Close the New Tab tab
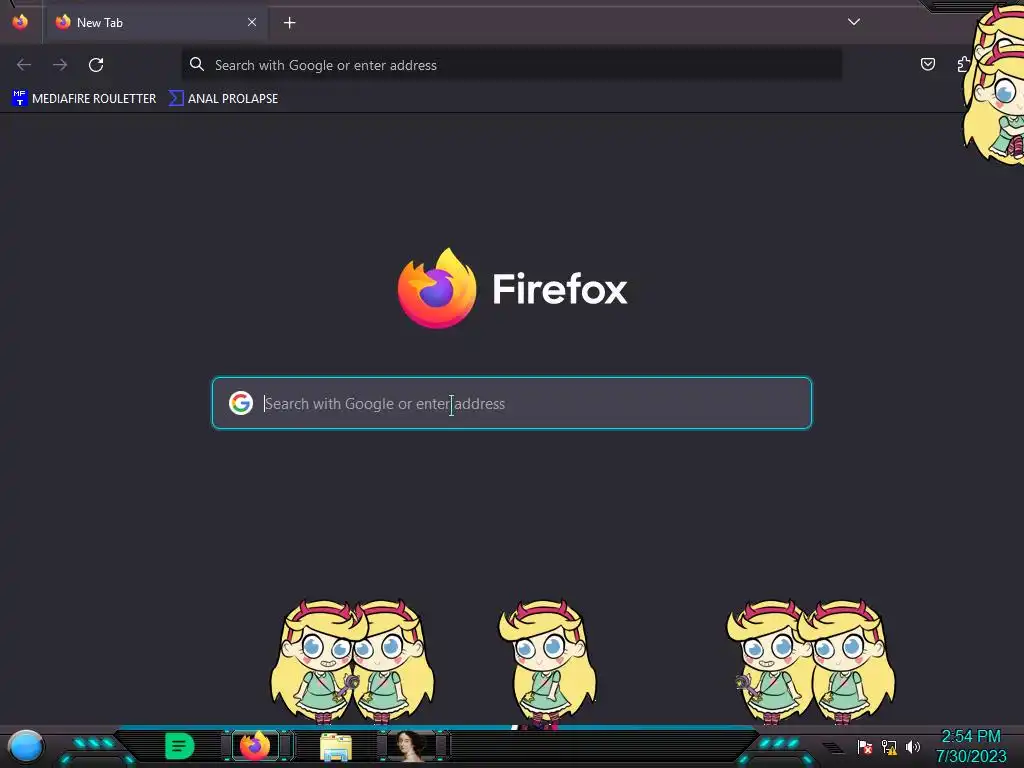Image resolution: width=1024 pixels, height=768 pixels. click(x=252, y=22)
